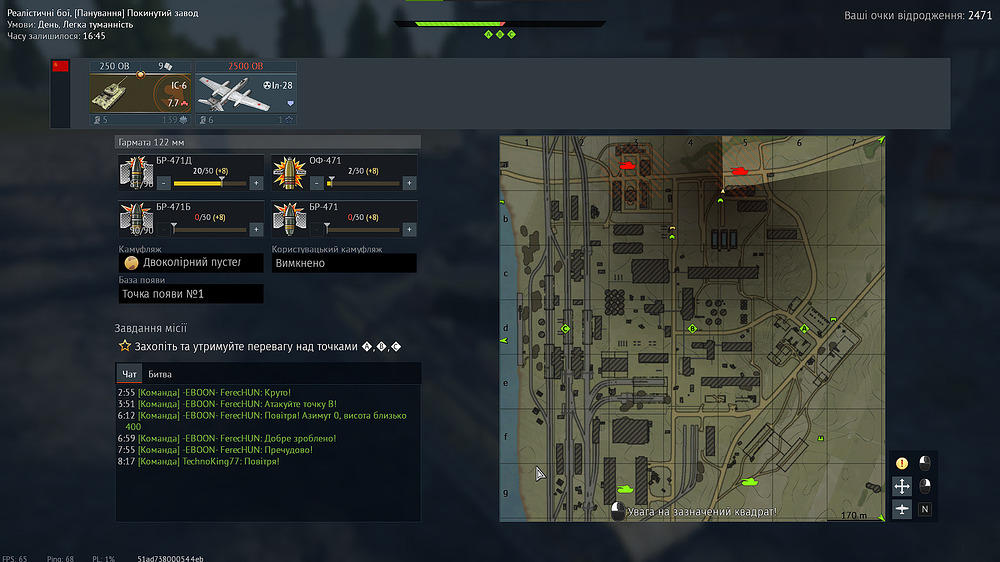This screenshot has width=1000, height=562.
Task: Click the four-arrow move map icon
Action: pyautogui.click(x=902, y=486)
